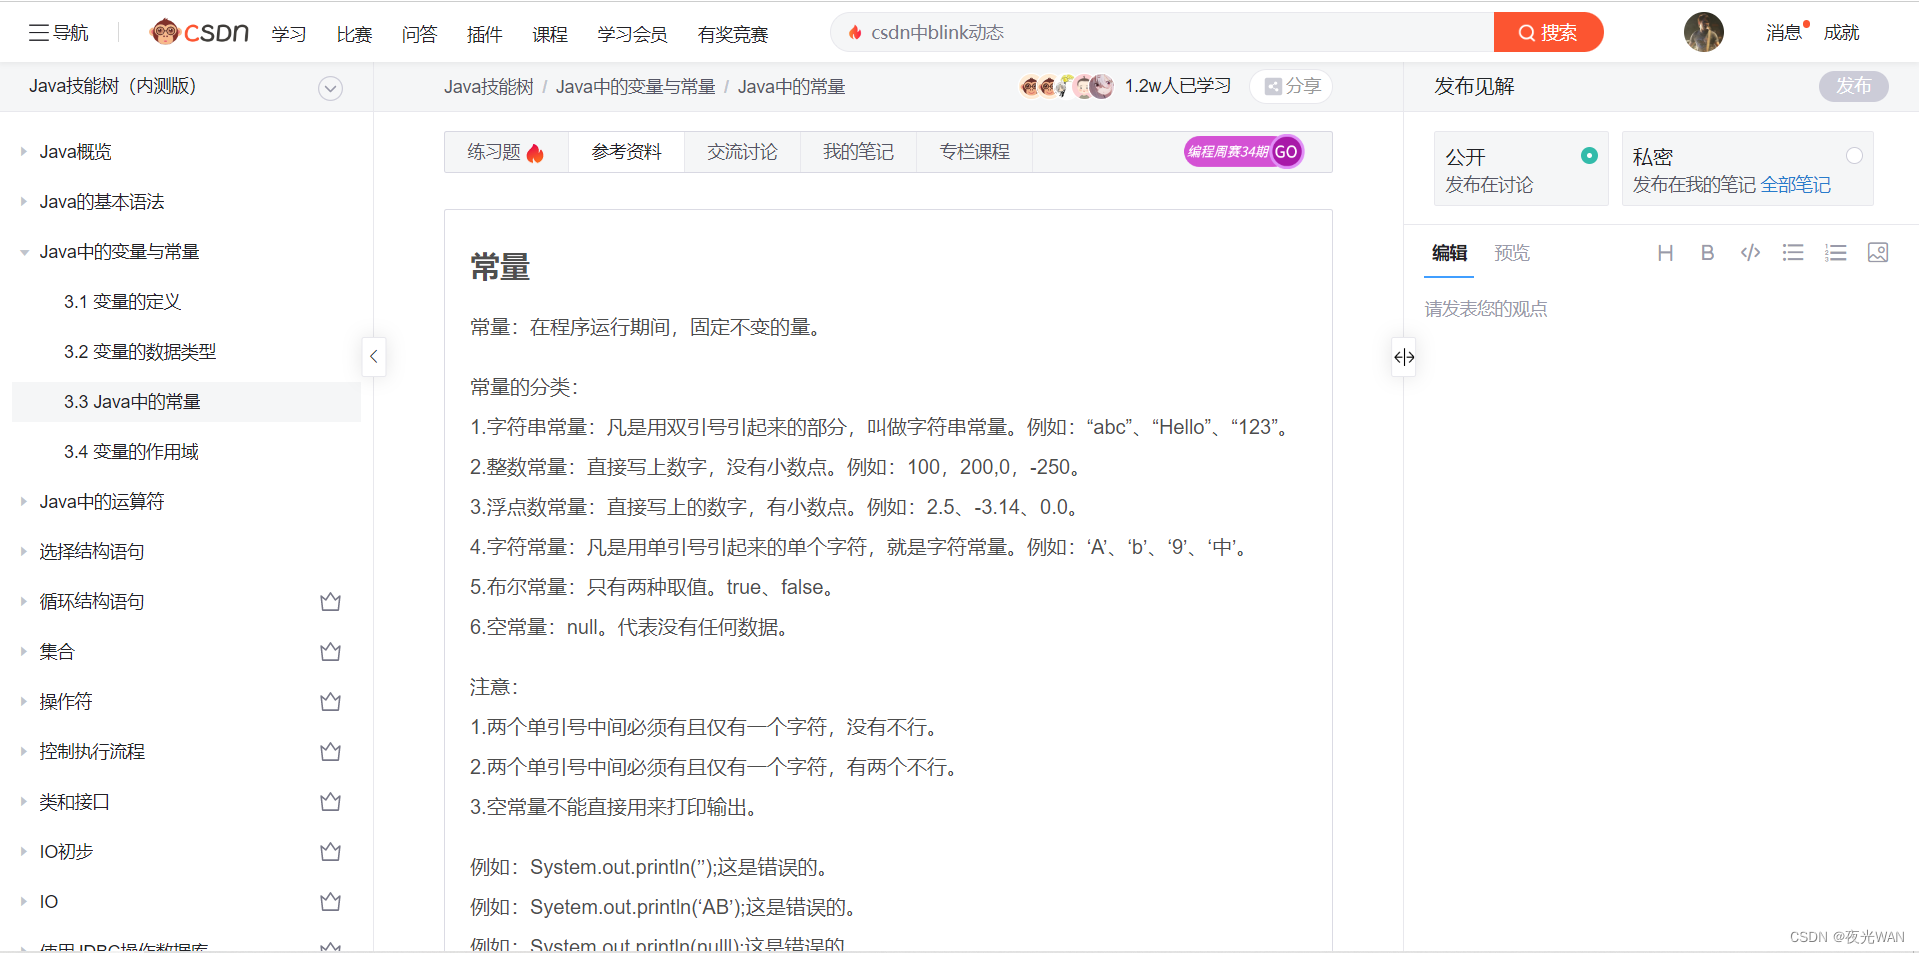This screenshot has height=953, width=1919.
Task: Open section 3.2 变量的数据类型
Action: coord(140,351)
